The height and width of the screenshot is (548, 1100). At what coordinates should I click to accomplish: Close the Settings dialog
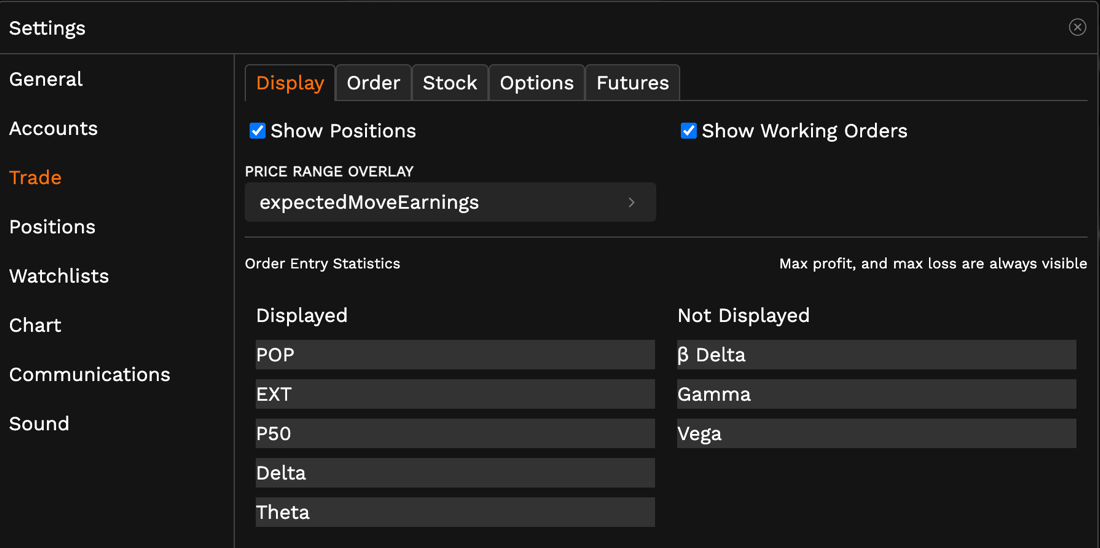pos(1077,27)
